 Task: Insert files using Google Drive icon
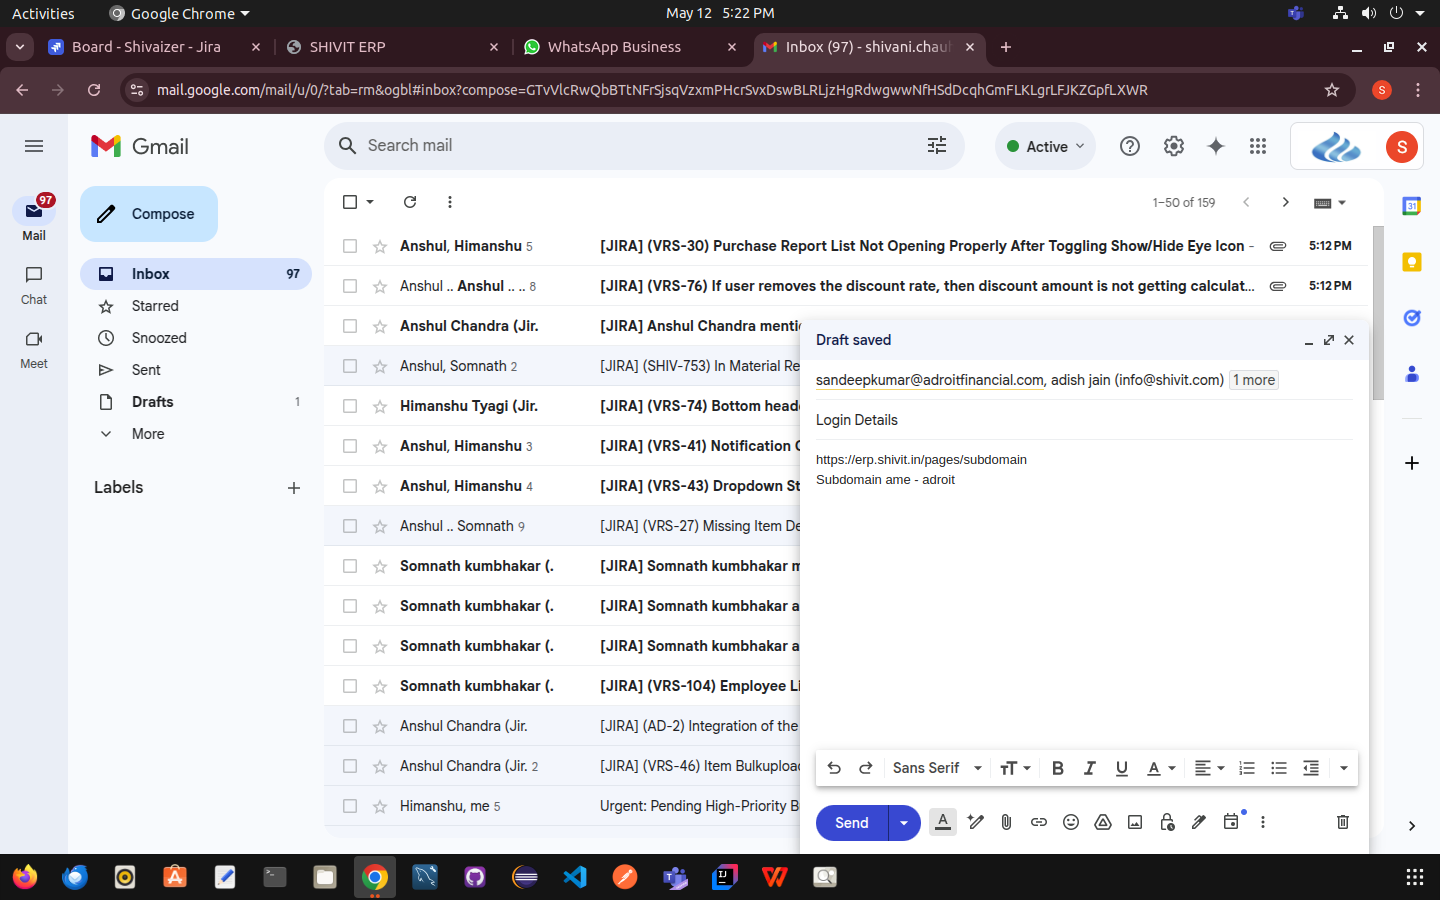[x=1102, y=822]
